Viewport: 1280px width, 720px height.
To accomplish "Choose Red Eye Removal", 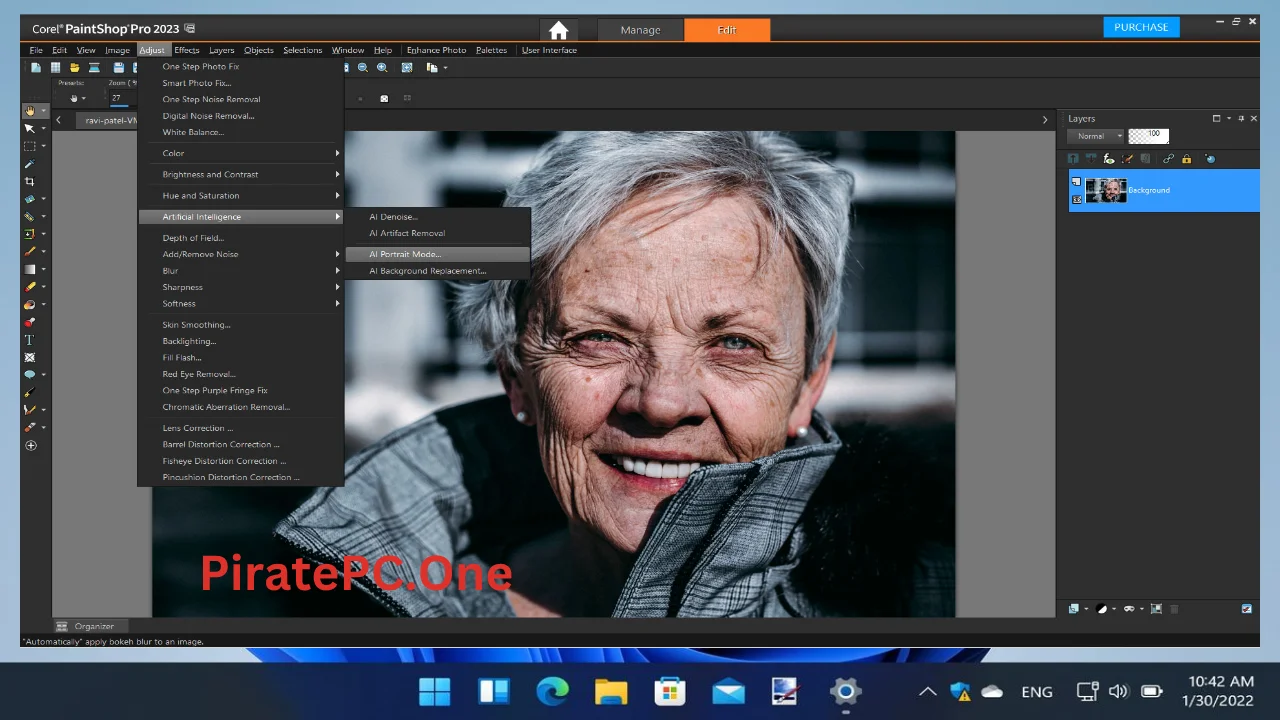I will [x=240, y=374].
